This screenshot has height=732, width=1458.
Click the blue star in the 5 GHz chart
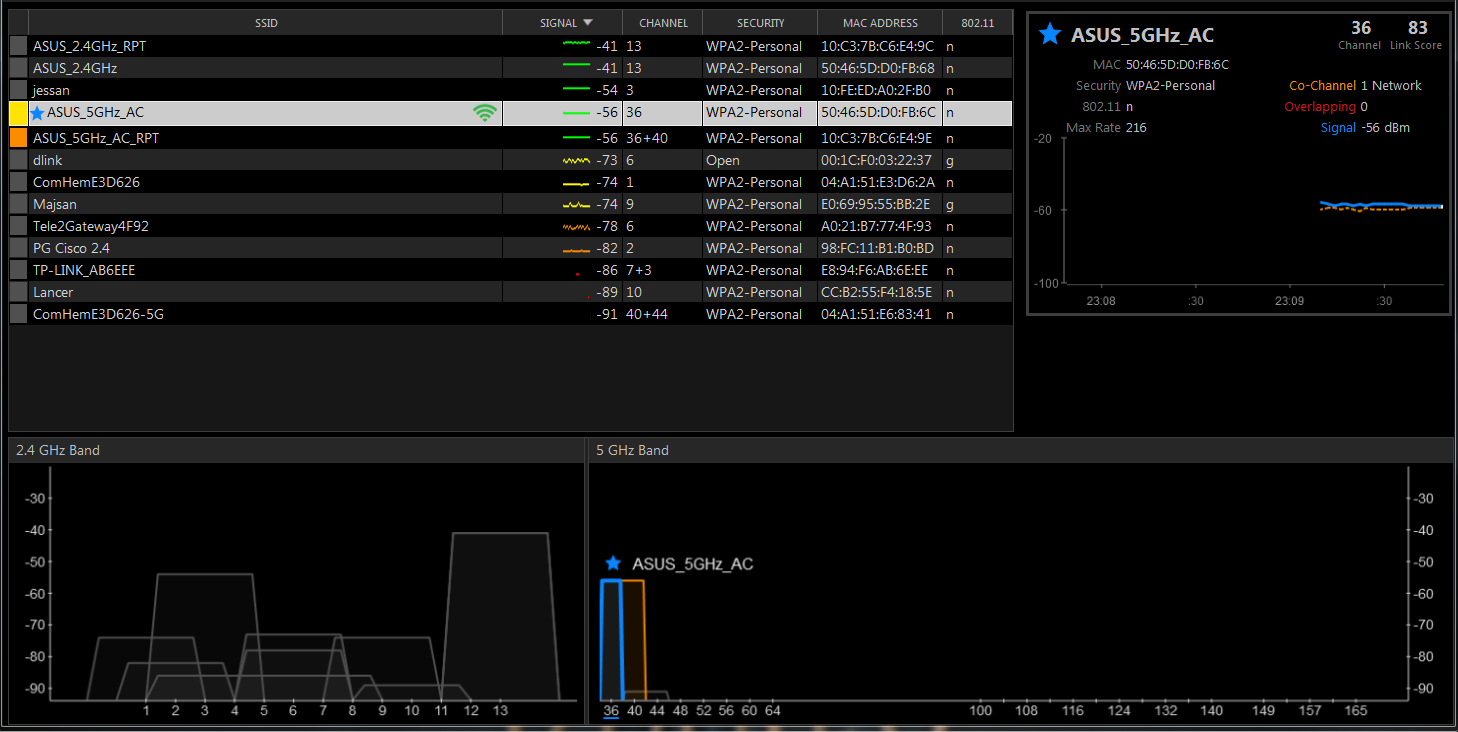pyautogui.click(x=613, y=564)
